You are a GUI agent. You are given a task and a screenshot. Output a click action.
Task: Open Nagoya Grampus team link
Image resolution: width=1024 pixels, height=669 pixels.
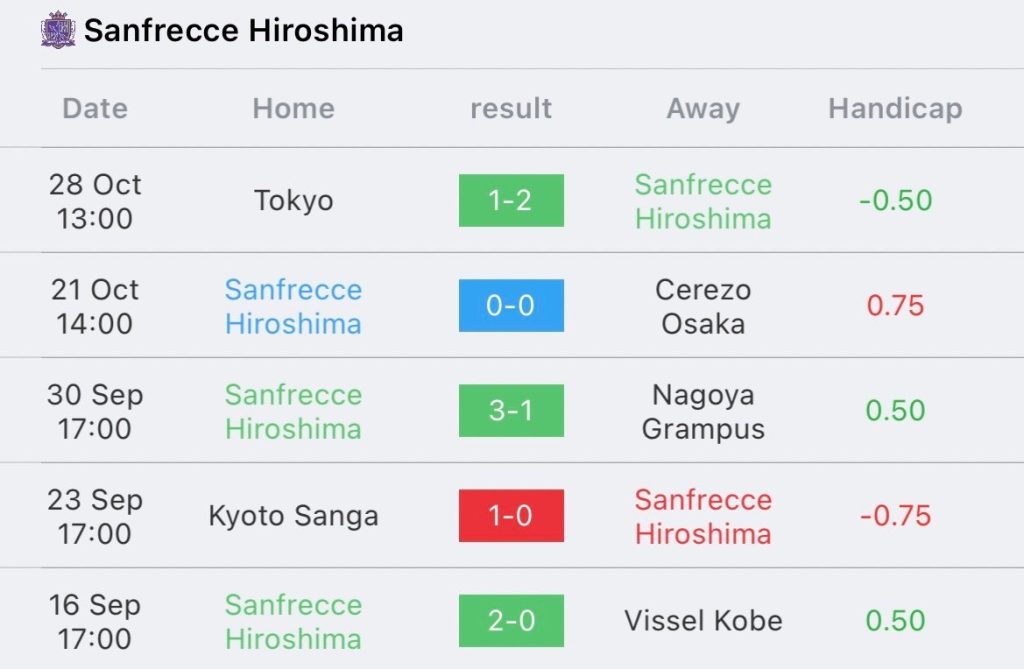click(x=703, y=412)
